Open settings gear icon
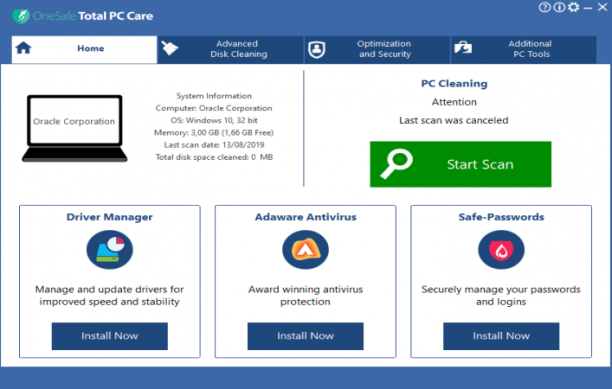This screenshot has height=389, width=612. pyautogui.click(x=574, y=7)
